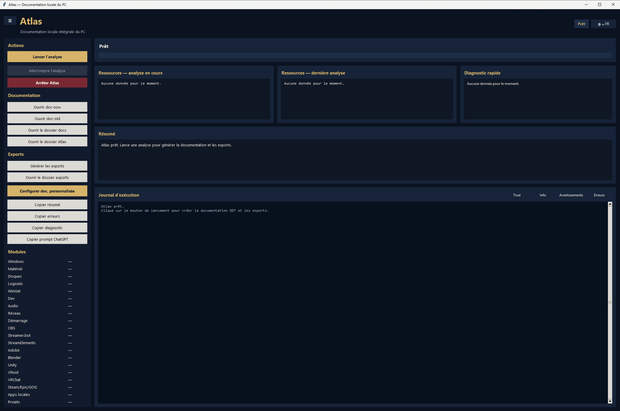
Task: Select the Projets module row
Action: 40,402
